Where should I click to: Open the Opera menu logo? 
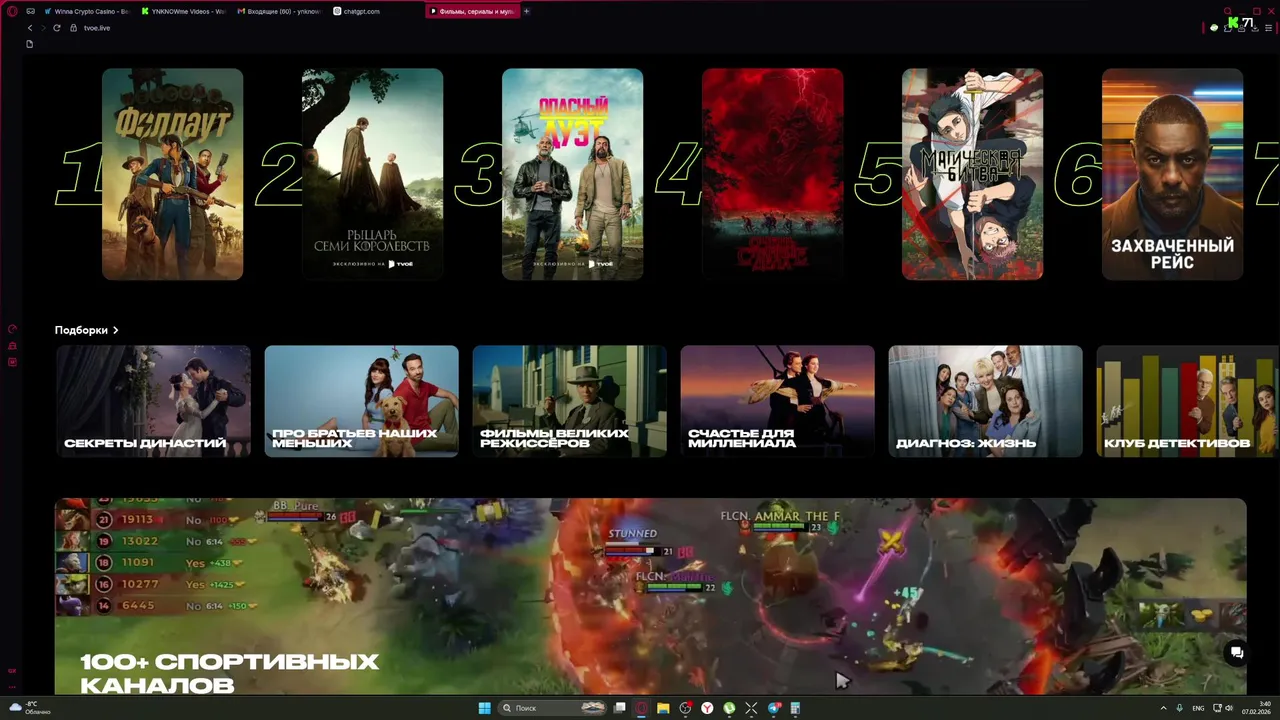[x=12, y=11]
